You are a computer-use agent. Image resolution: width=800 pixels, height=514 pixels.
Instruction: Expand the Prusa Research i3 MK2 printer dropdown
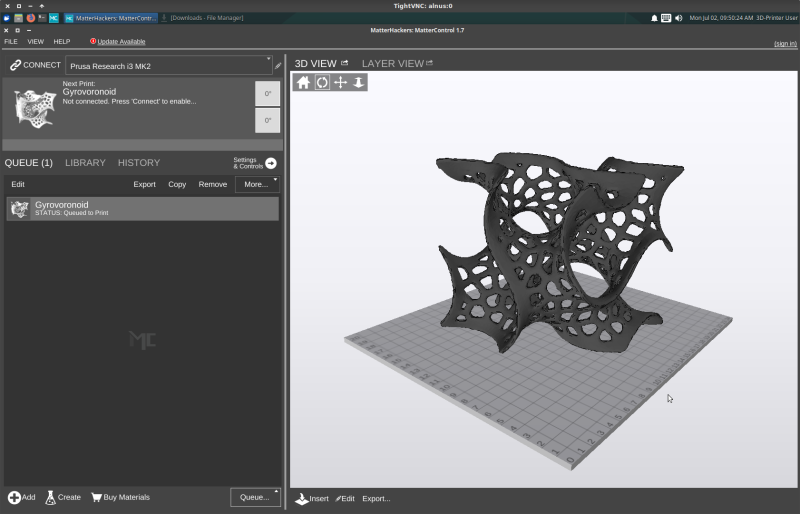pos(168,65)
